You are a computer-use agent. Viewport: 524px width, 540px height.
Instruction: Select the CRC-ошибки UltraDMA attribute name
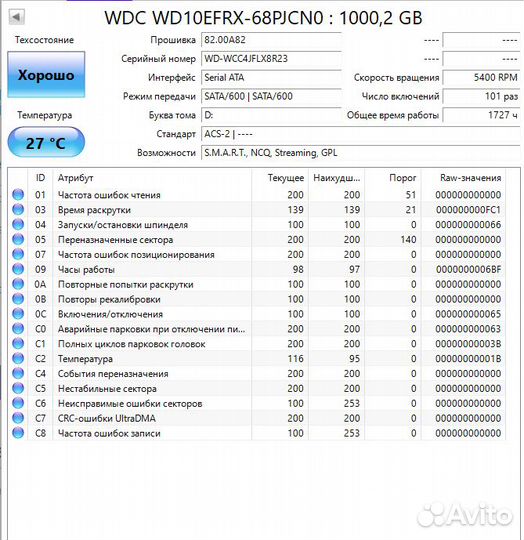[x=107, y=418]
